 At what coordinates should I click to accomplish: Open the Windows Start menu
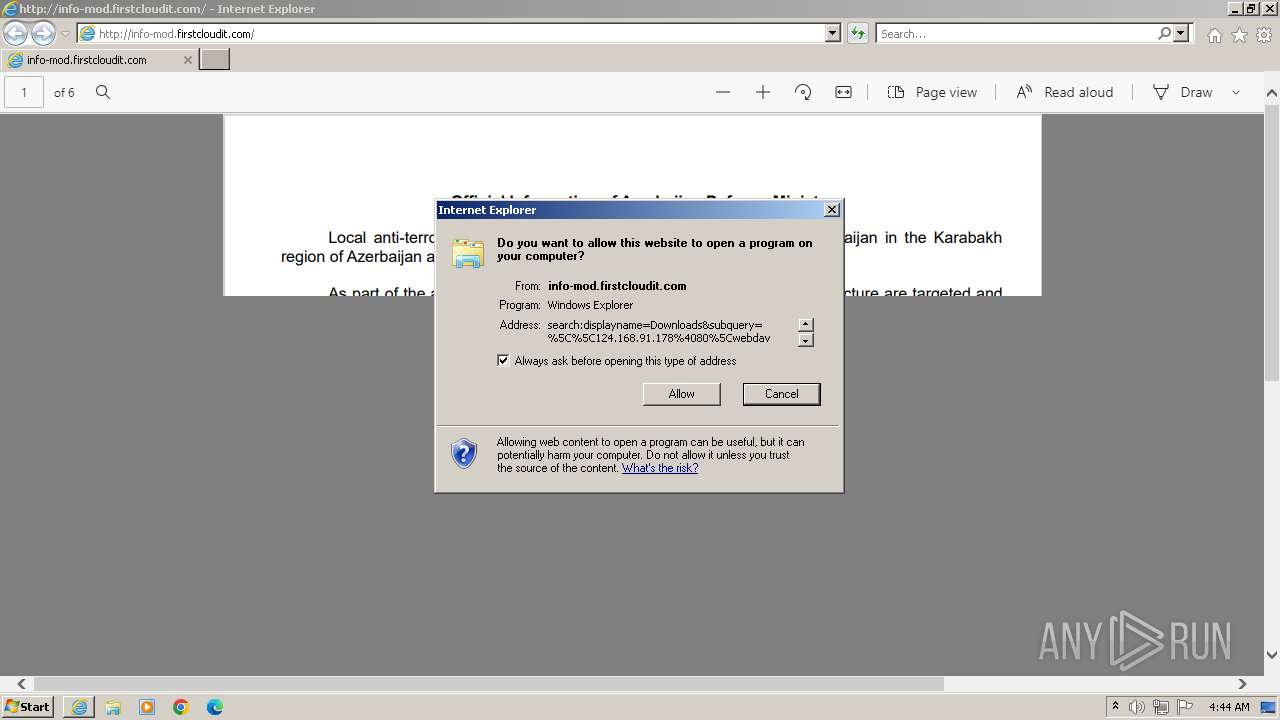(27, 706)
